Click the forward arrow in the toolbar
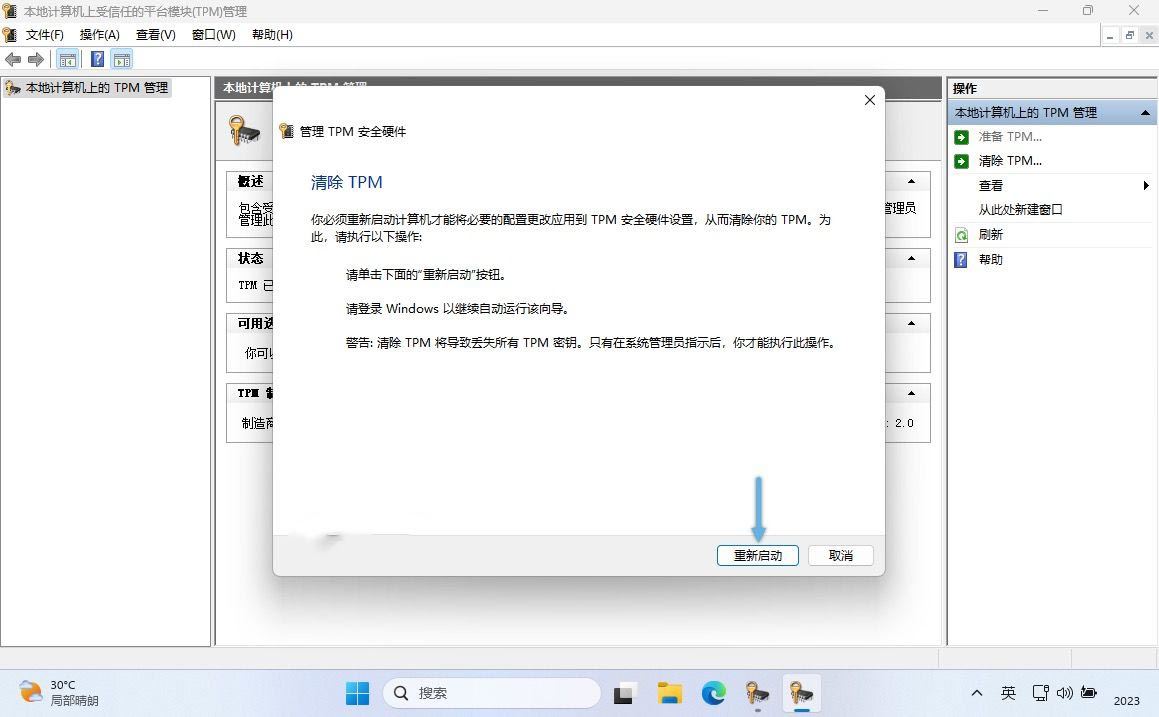Screen dimensions: 1159x717 point(36,60)
